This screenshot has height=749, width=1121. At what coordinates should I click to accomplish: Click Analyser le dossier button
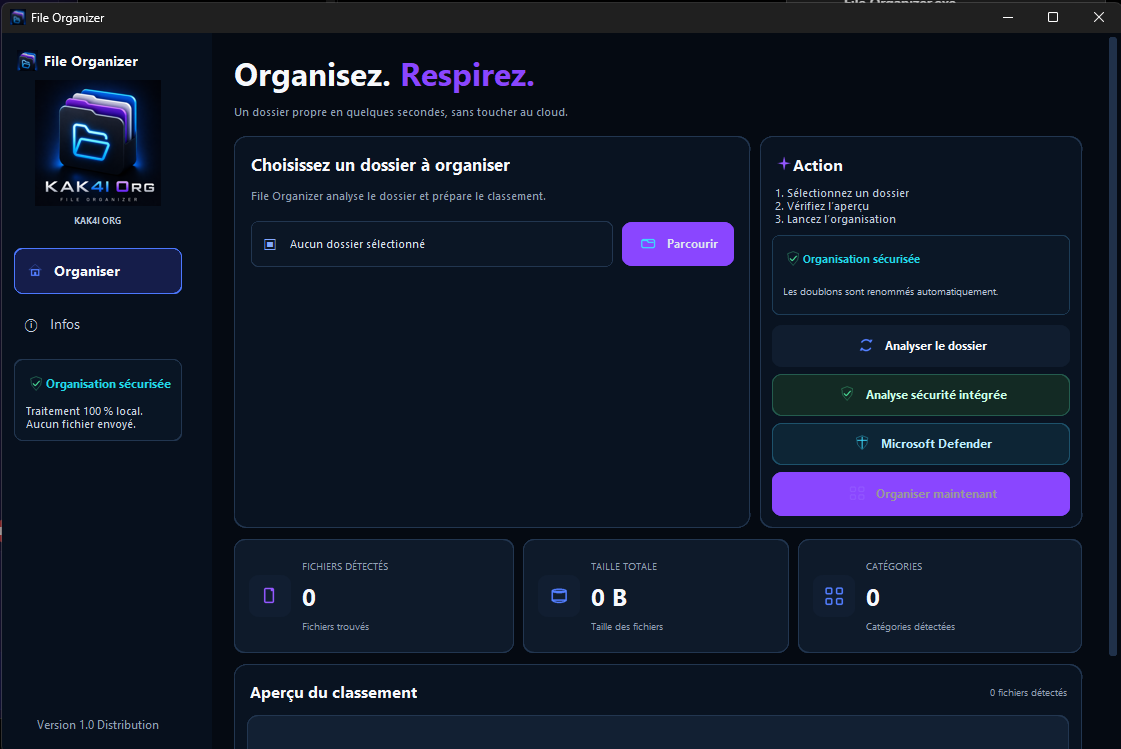coord(921,346)
